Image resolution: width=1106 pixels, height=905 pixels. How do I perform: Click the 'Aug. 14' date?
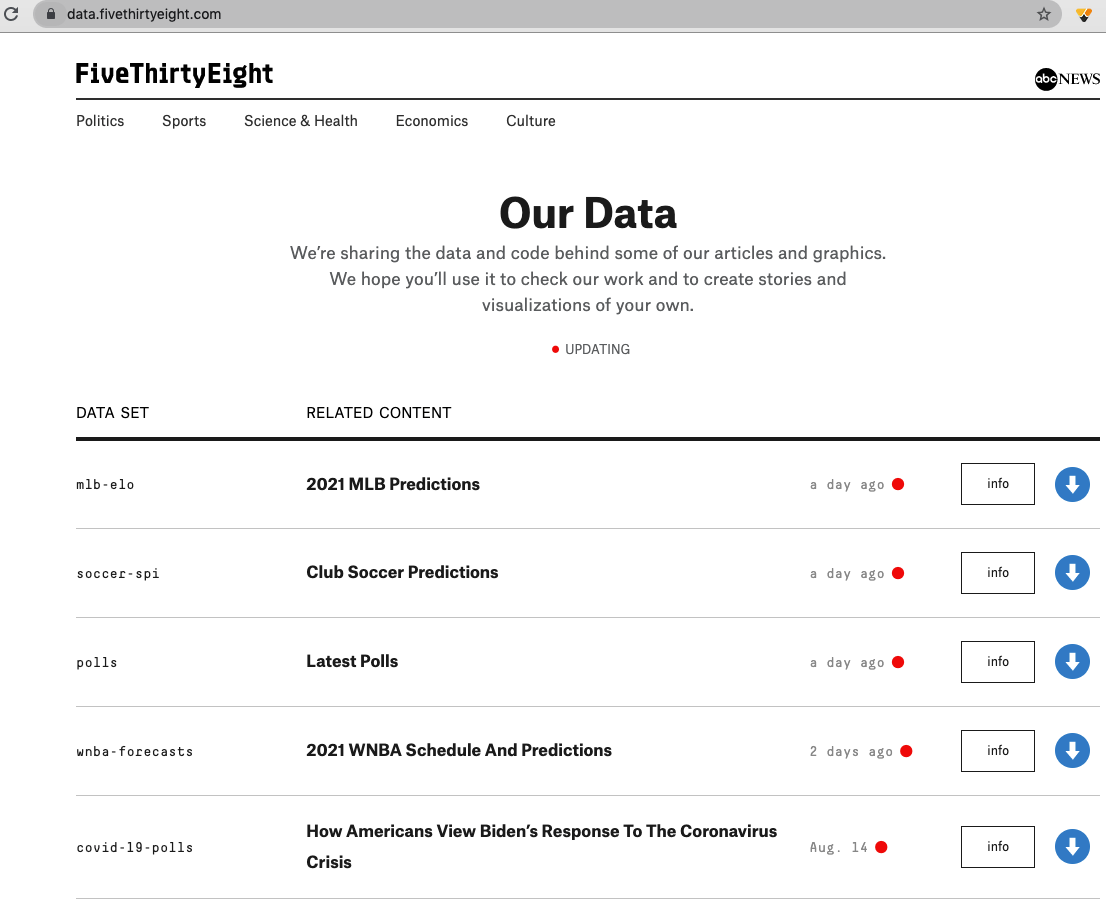838,847
